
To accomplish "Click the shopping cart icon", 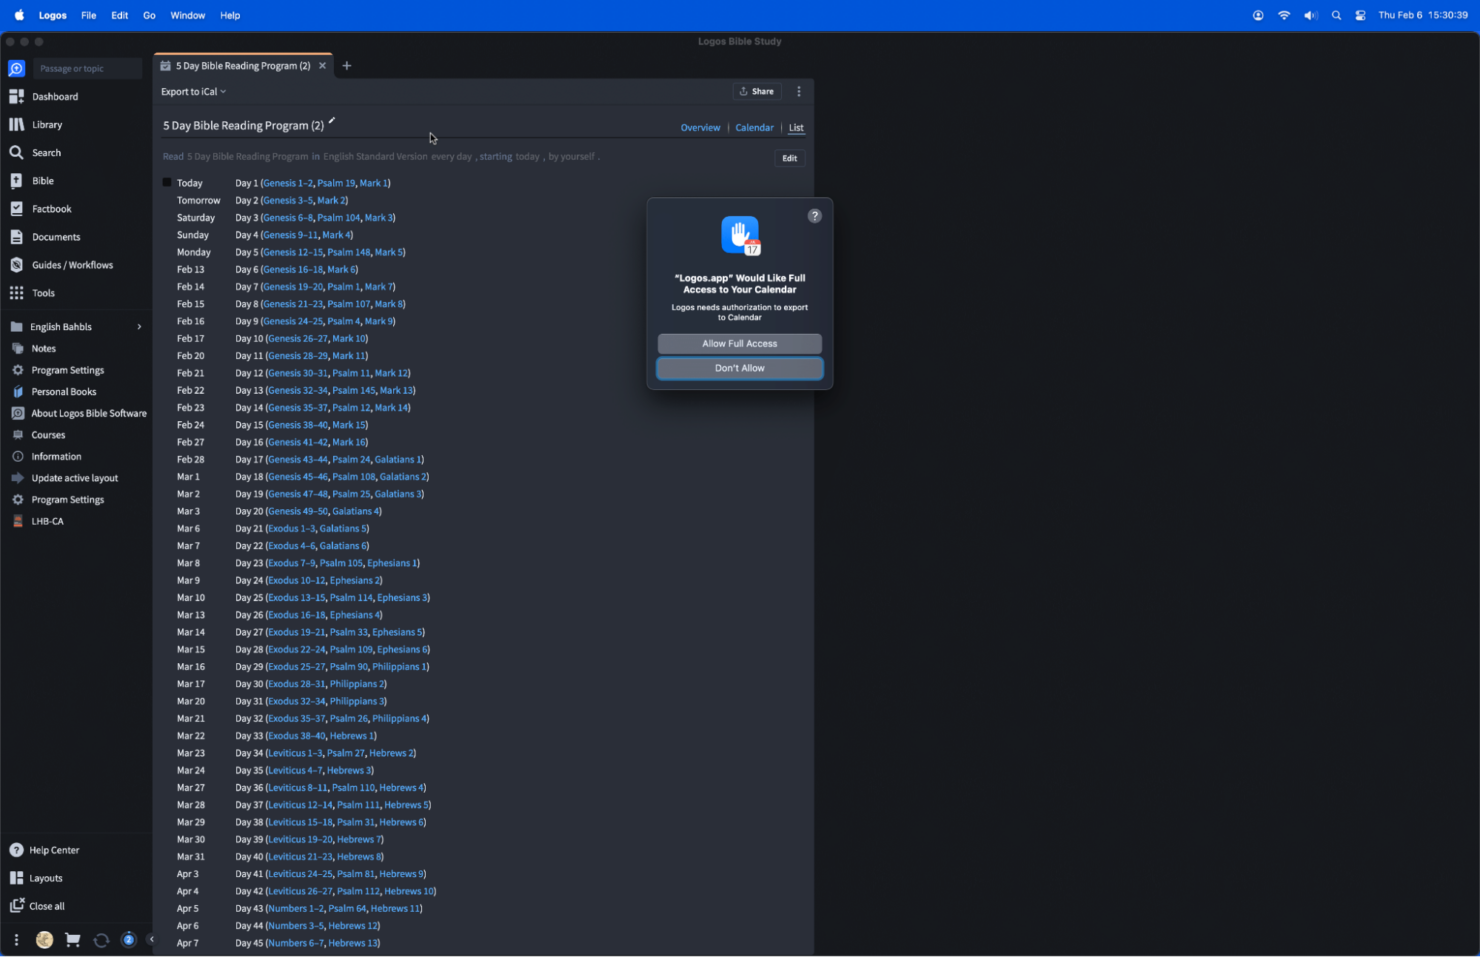I will coord(71,940).
